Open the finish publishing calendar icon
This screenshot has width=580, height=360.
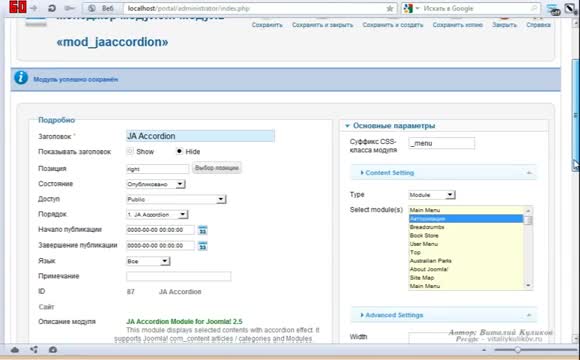202,246
